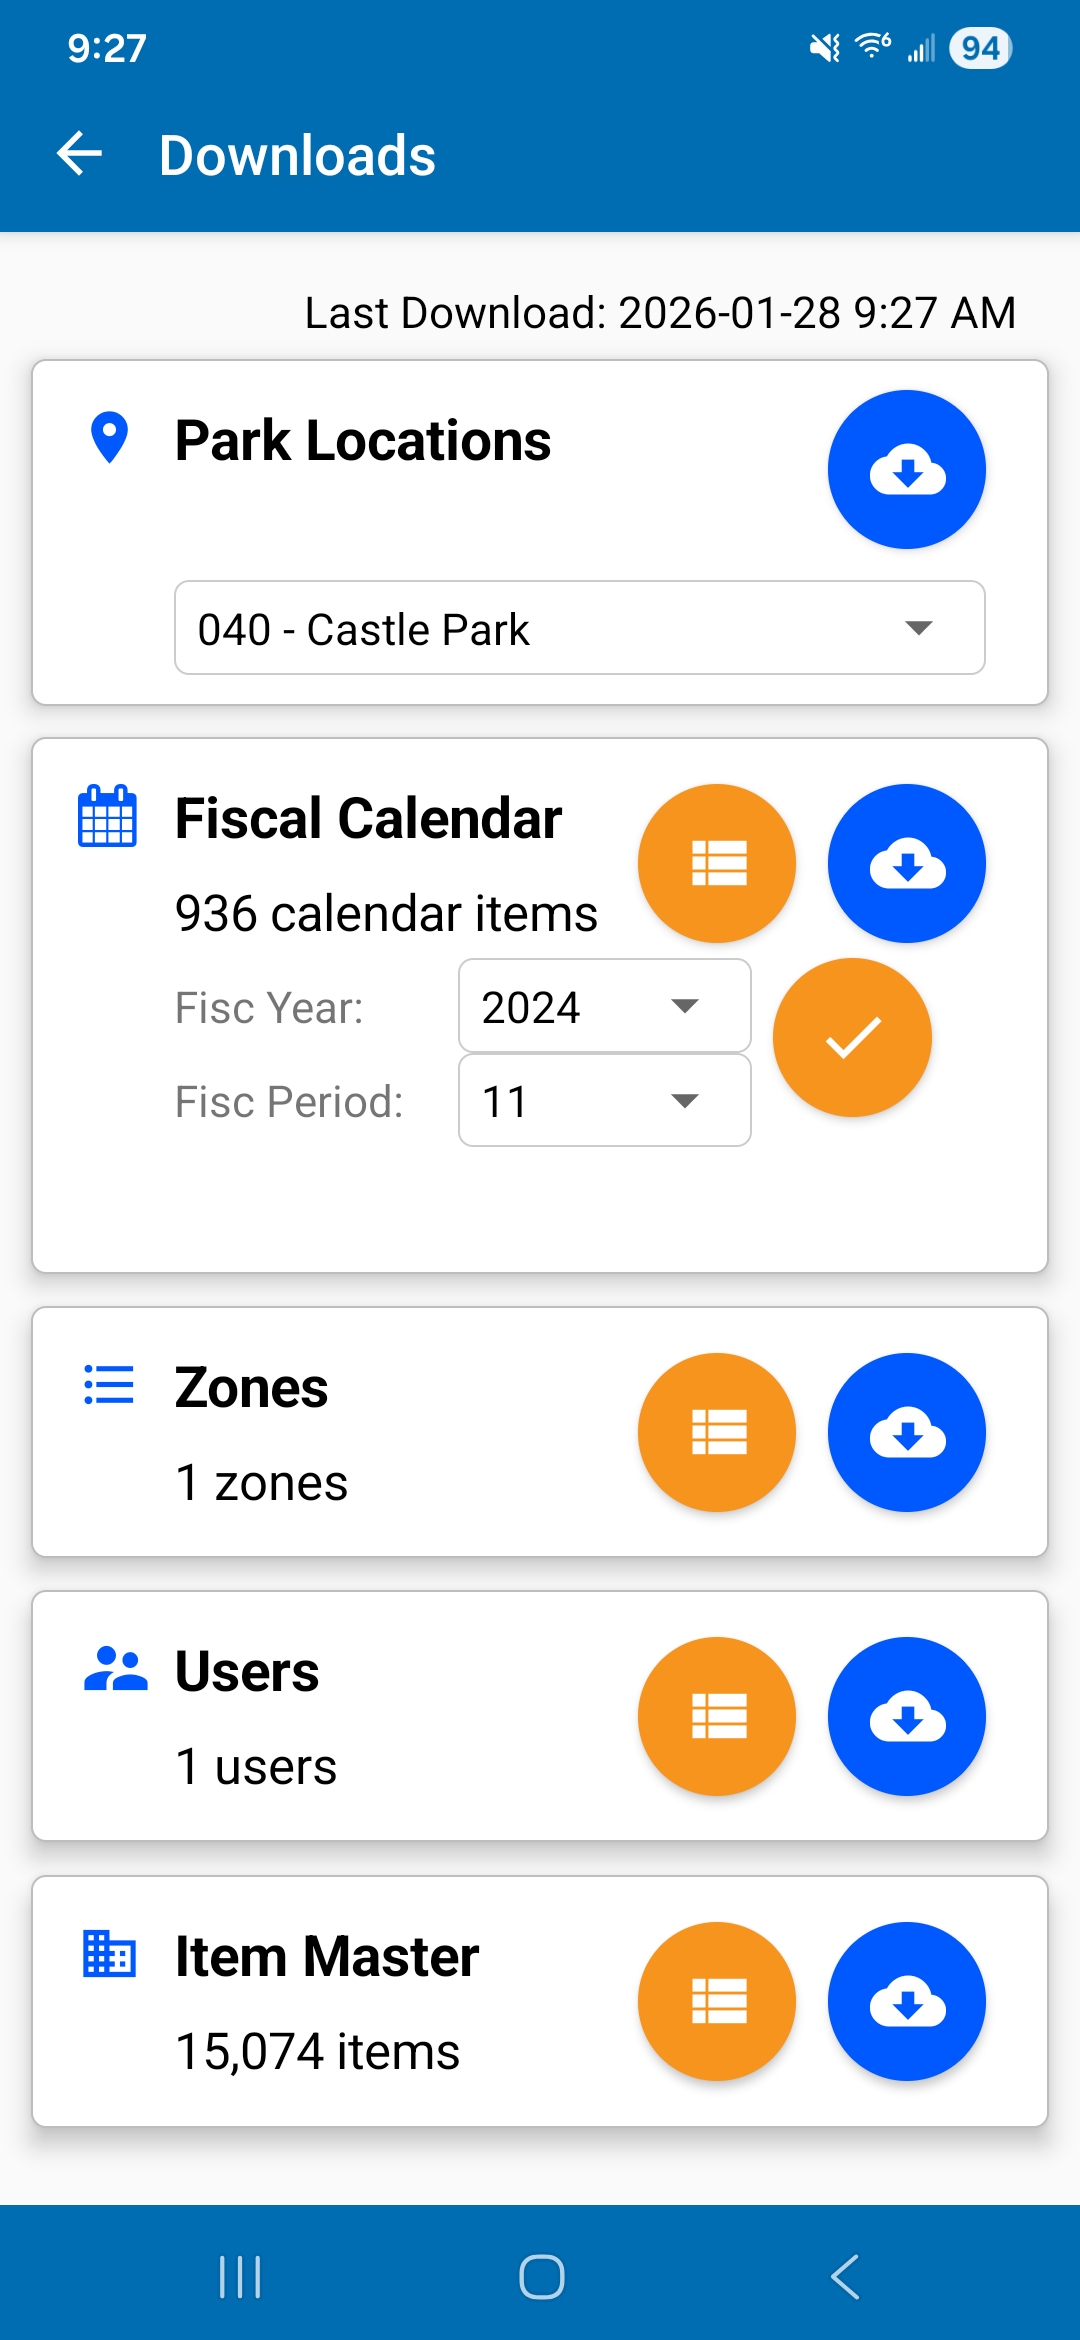This screenshot has height=2340, width=1080.
Task: Show the Users list
Action: click(x=717, y=1716)
